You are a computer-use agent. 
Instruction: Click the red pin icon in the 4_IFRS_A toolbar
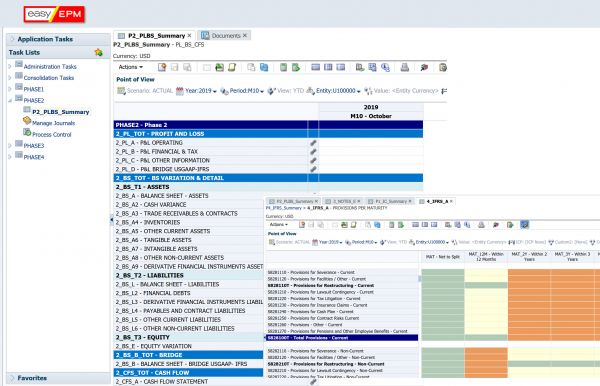(496, 225)
